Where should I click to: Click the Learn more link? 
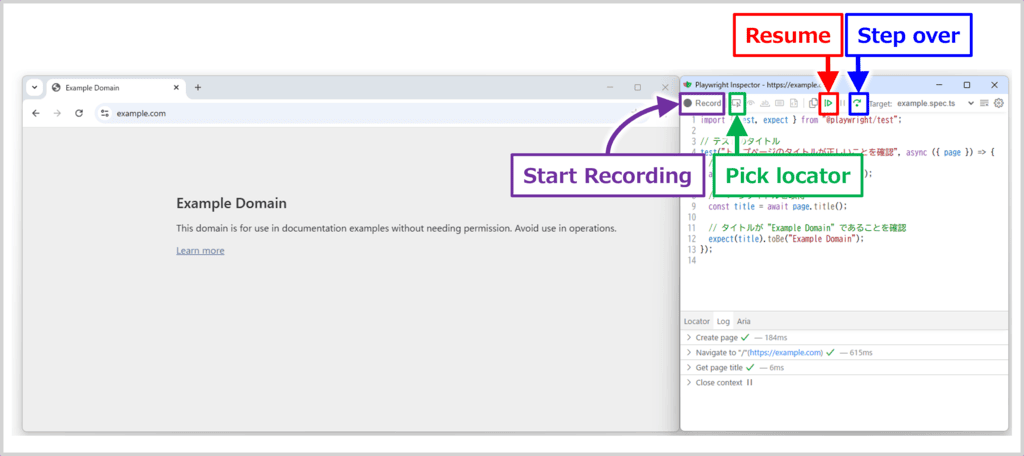click(200, 251)
